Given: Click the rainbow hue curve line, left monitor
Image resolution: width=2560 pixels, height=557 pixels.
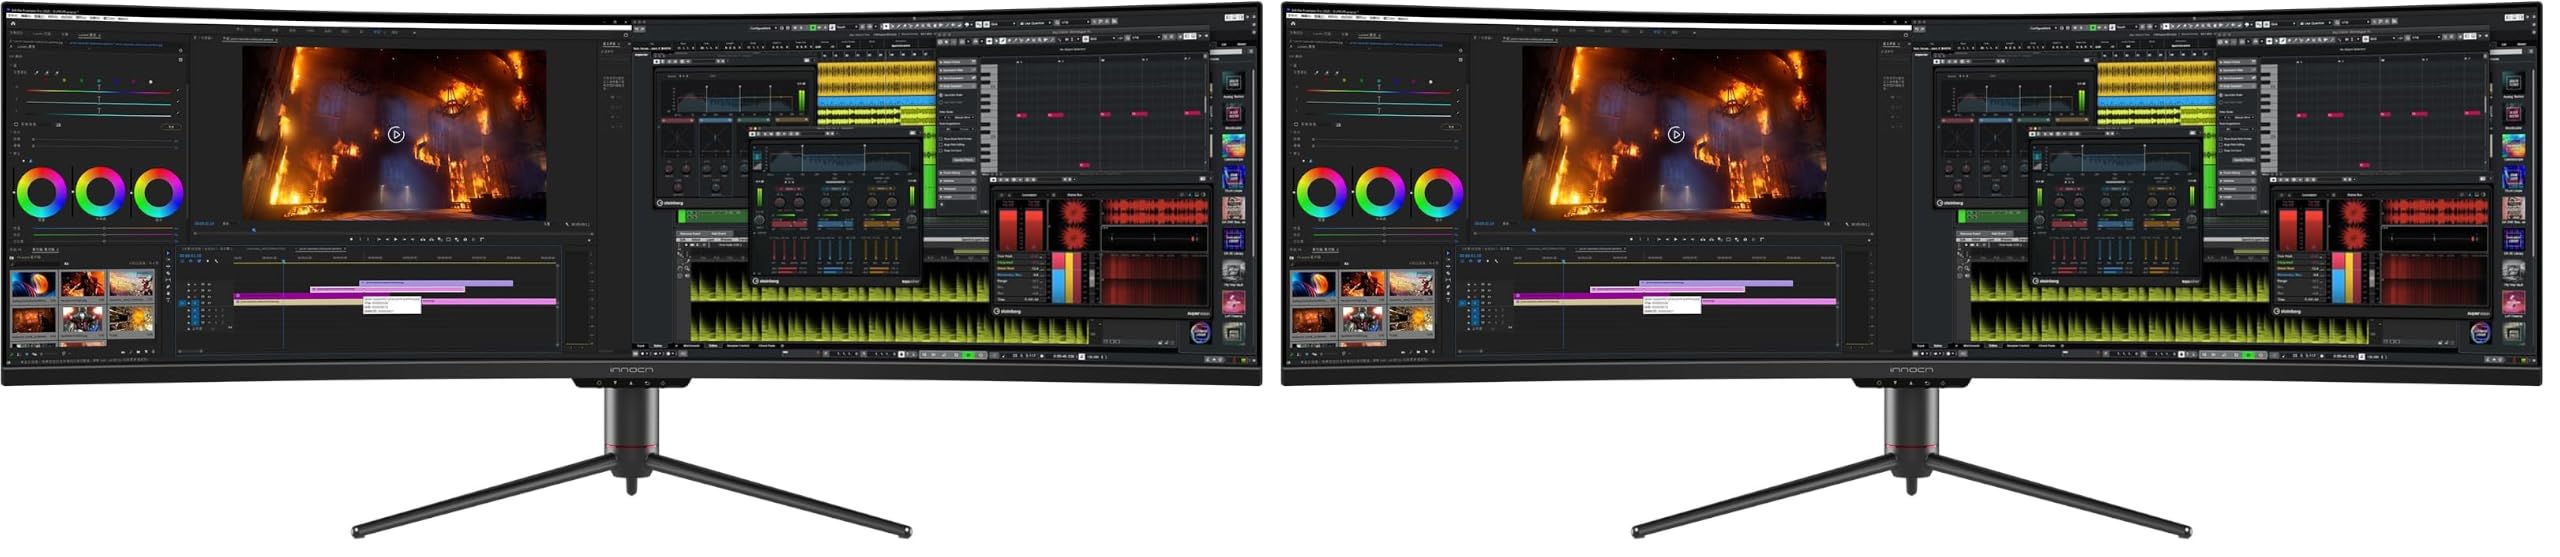Looking at the screenshot, I should (x=100, y=91).
